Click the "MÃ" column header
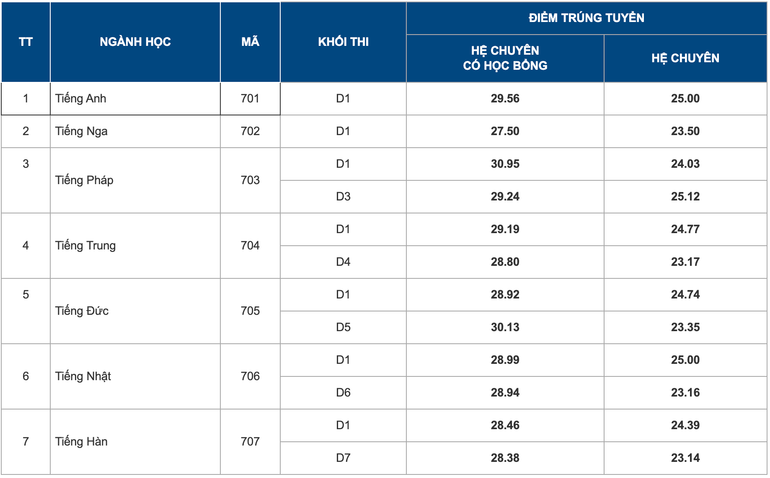Viewport: 770px width, 478px height. coord(250,42)
